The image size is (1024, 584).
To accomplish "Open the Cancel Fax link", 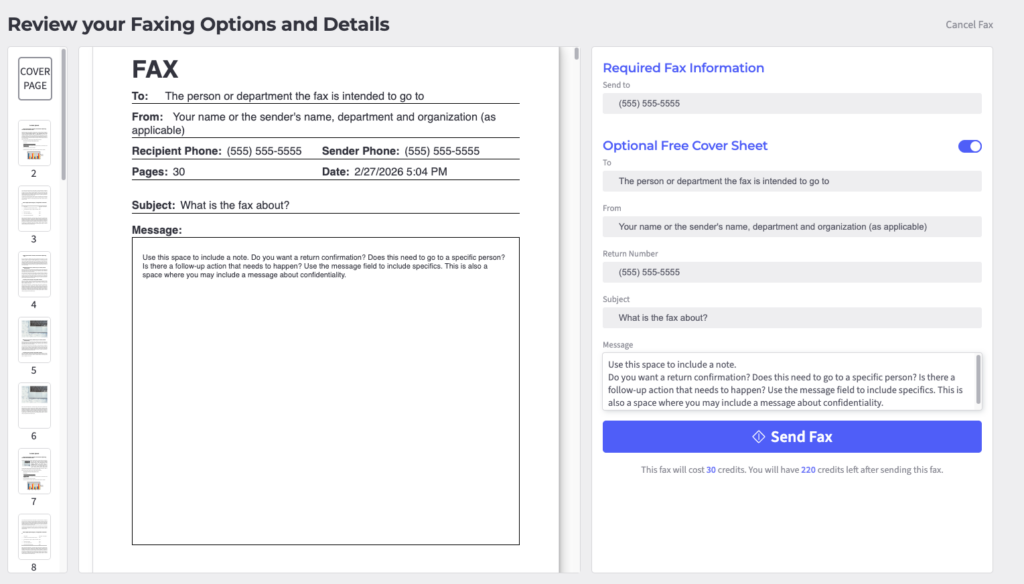I will click(x=969, y=24).
